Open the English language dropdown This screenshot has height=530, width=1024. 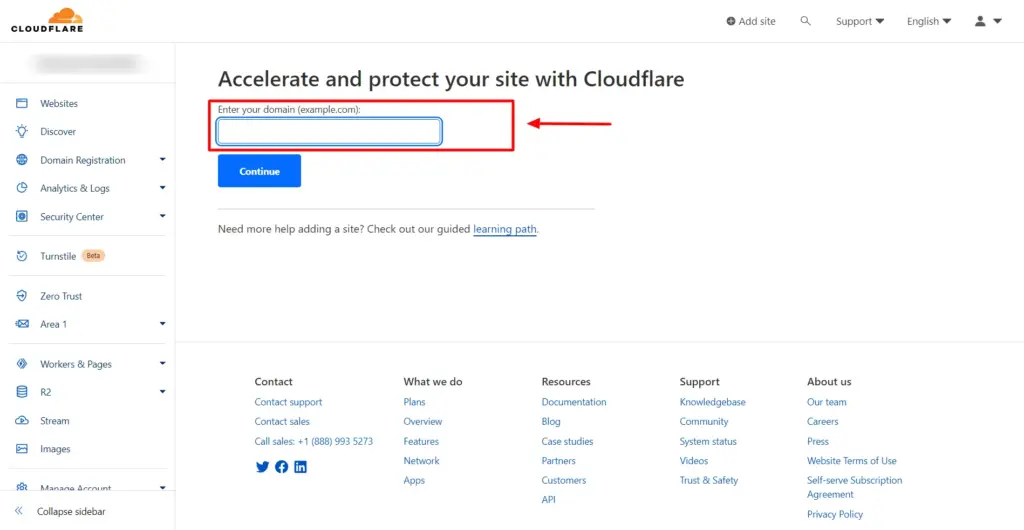(929, 21)
